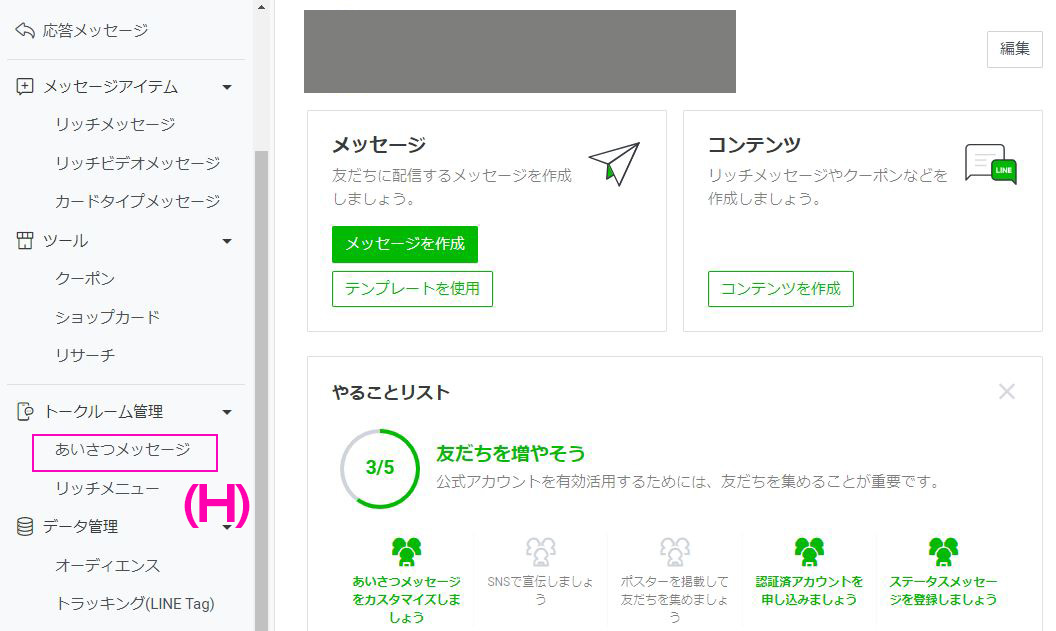Screen dimensions: 1056x631
Task: Click the データ管理 section label
Action: click(x=80, y=527)
